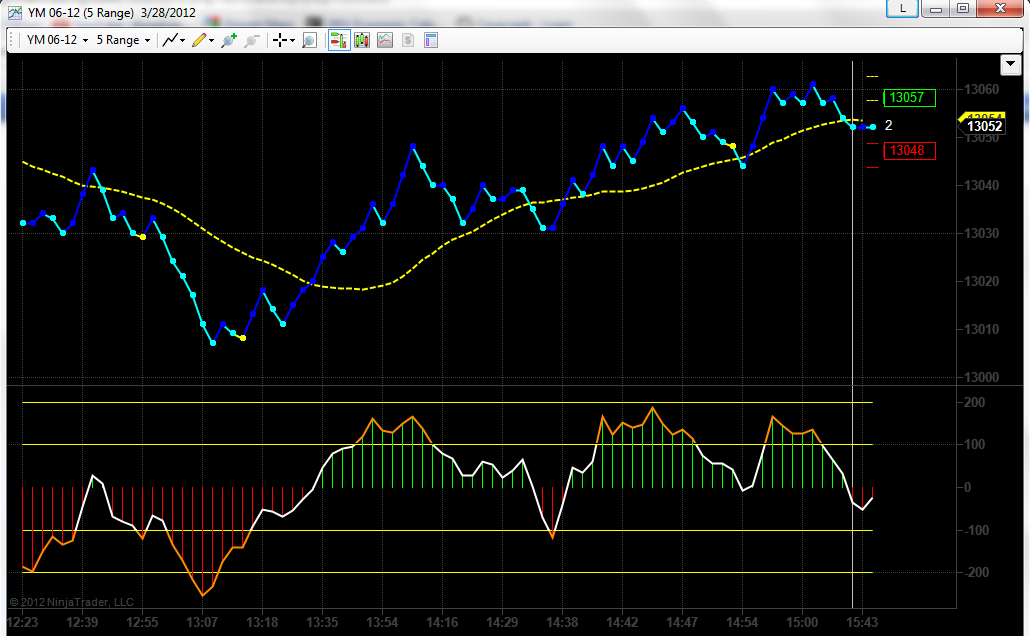Click the 14:16 time axis label
The height and width of the screenshot is (636, 1030).
pos(442,622)
